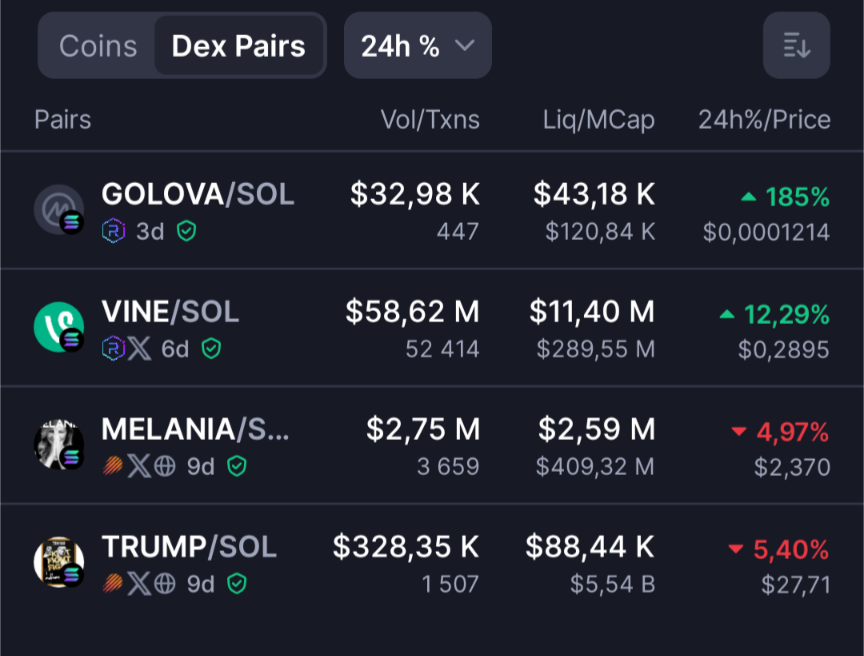Screen dimensions: 864x656
Task: Sort by the Vol/Txns column header
Action: tap(429, 120)
